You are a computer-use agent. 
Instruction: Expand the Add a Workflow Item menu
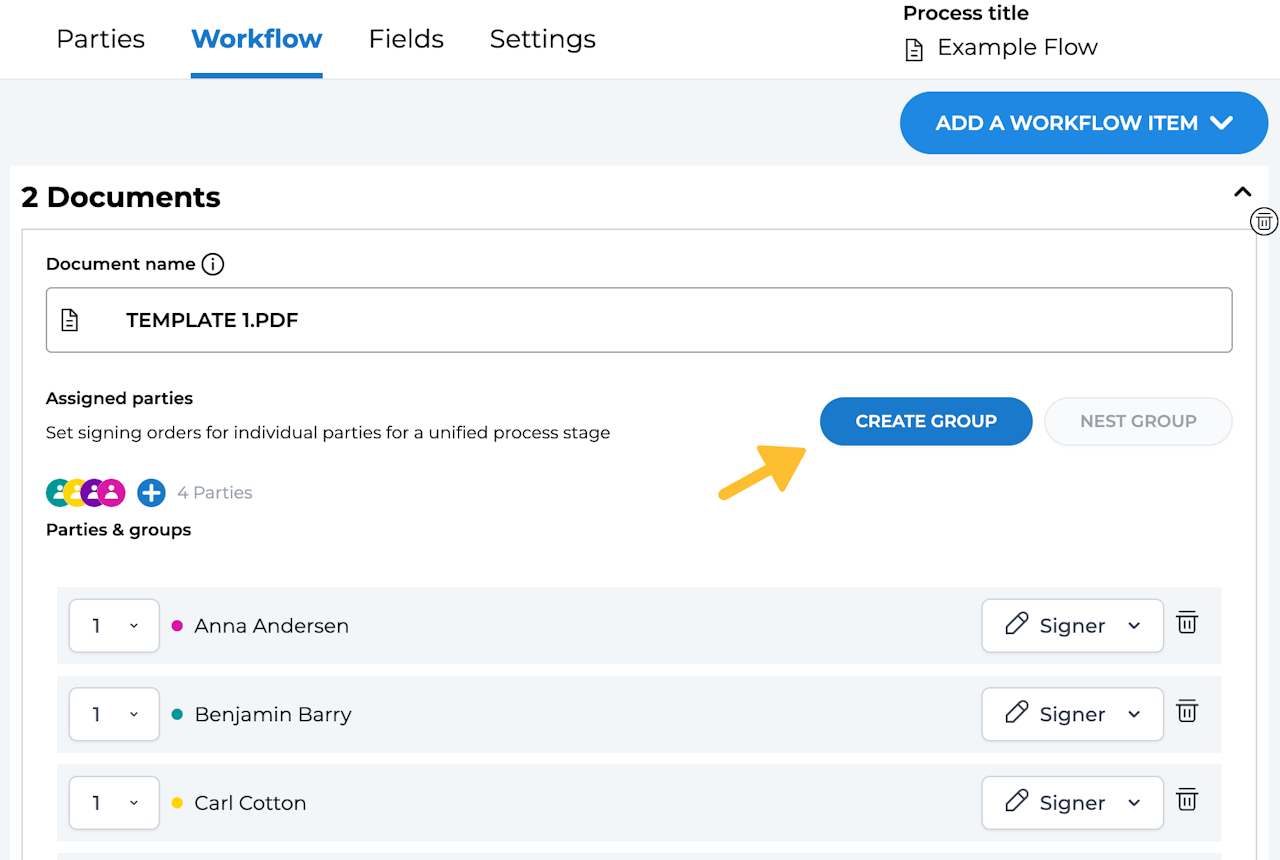(1083, 123)
